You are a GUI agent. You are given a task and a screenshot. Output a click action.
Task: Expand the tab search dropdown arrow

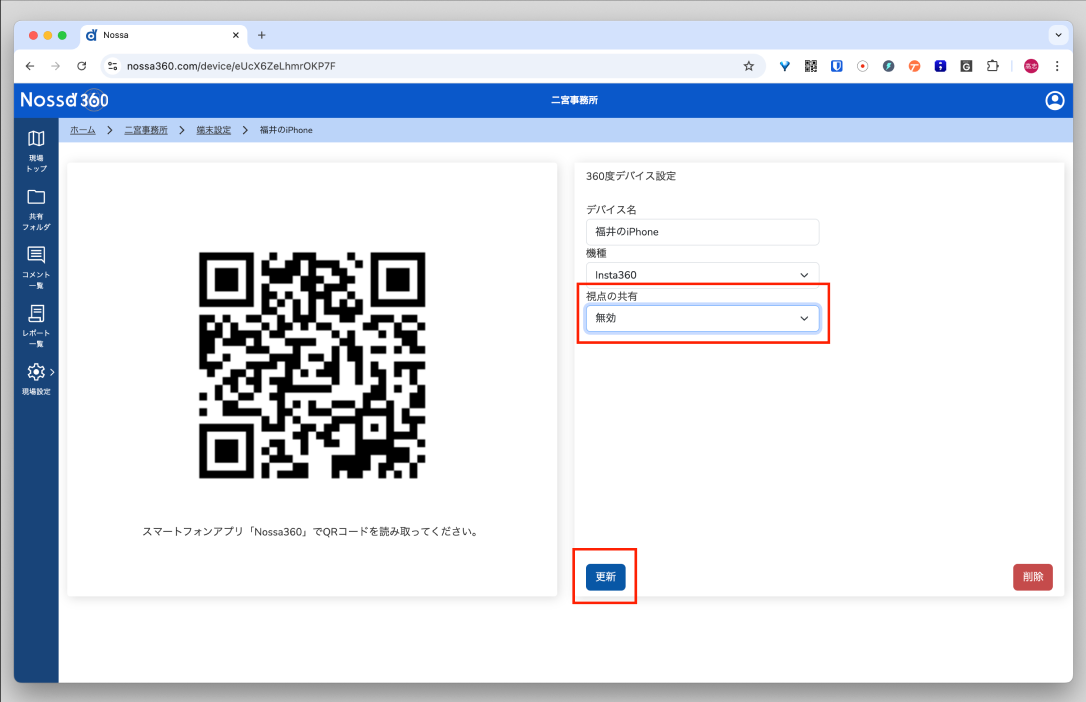click(1058, 35)
